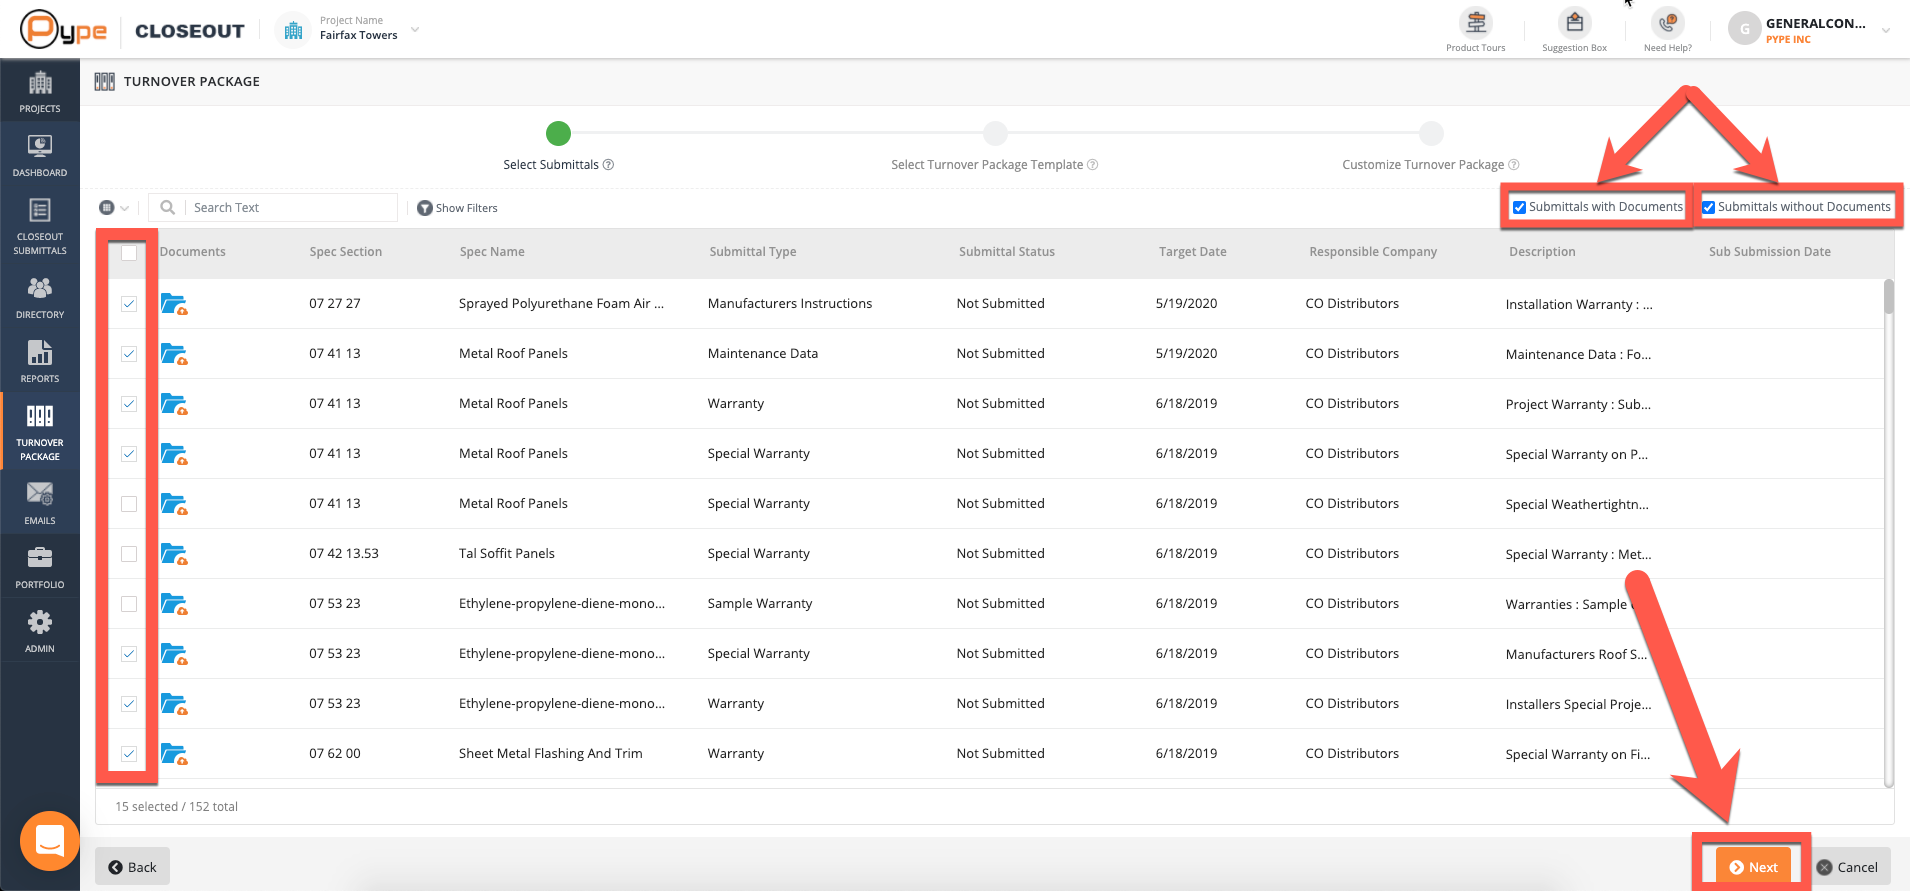This screenshot has width=1910, height=891.
Task: Open documents folder for Sample Warranty row
Action: (174, 604)
